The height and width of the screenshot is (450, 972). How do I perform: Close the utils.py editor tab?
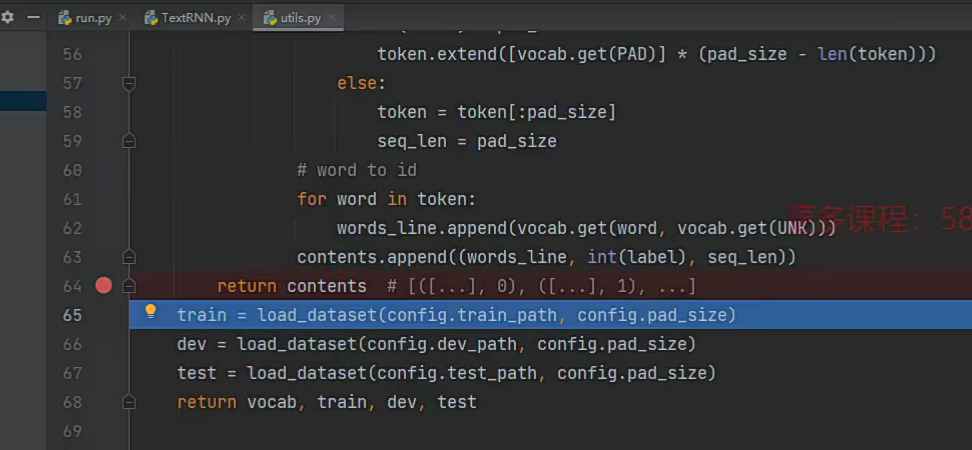point(333,18)
